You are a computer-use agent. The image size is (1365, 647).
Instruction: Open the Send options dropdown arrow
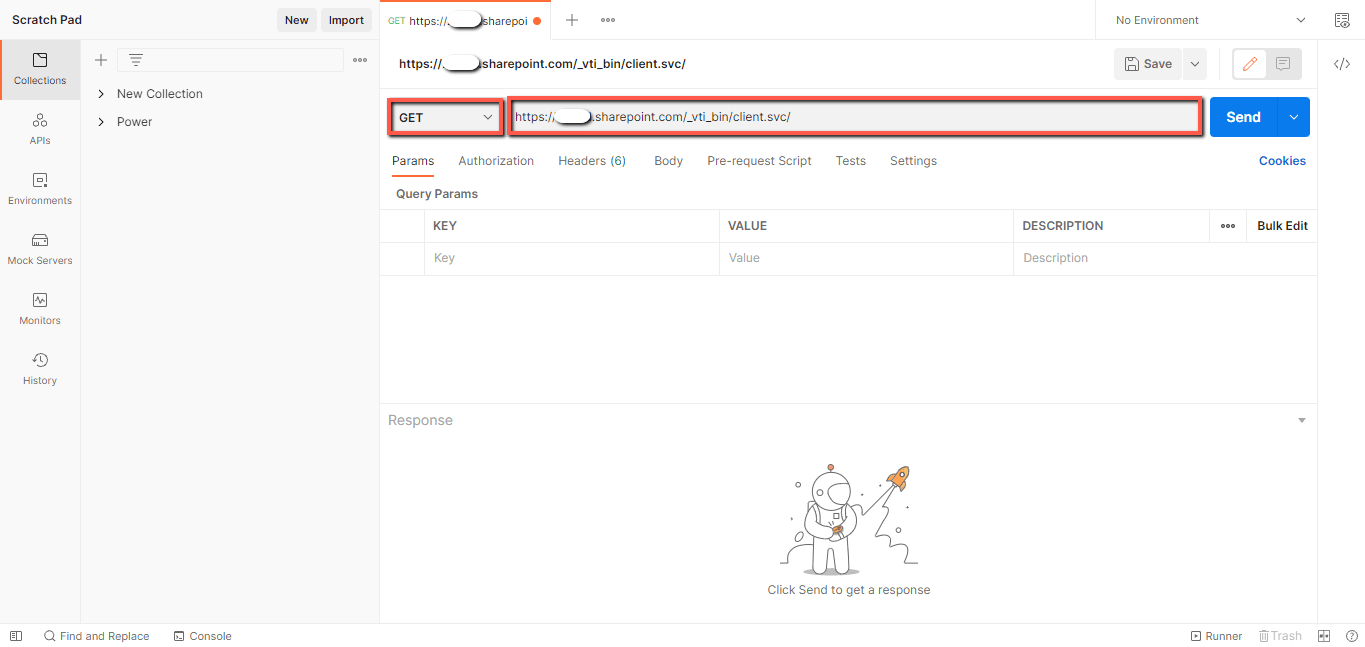click(x=1293, y=117)
